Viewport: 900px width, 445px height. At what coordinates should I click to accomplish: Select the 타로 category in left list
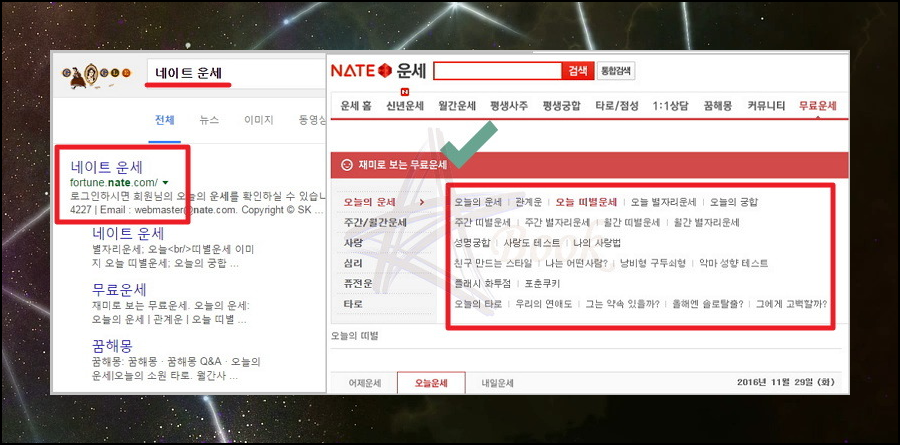353,304
